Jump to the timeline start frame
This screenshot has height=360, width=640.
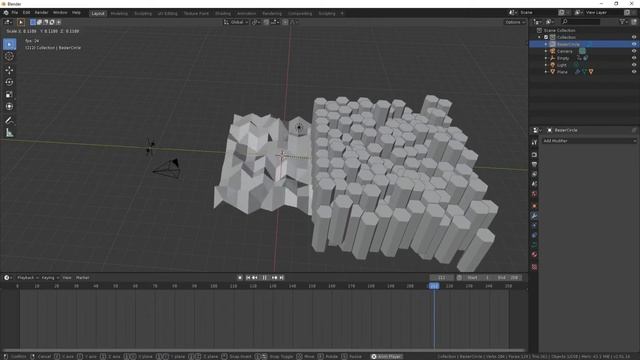point(248,278)
